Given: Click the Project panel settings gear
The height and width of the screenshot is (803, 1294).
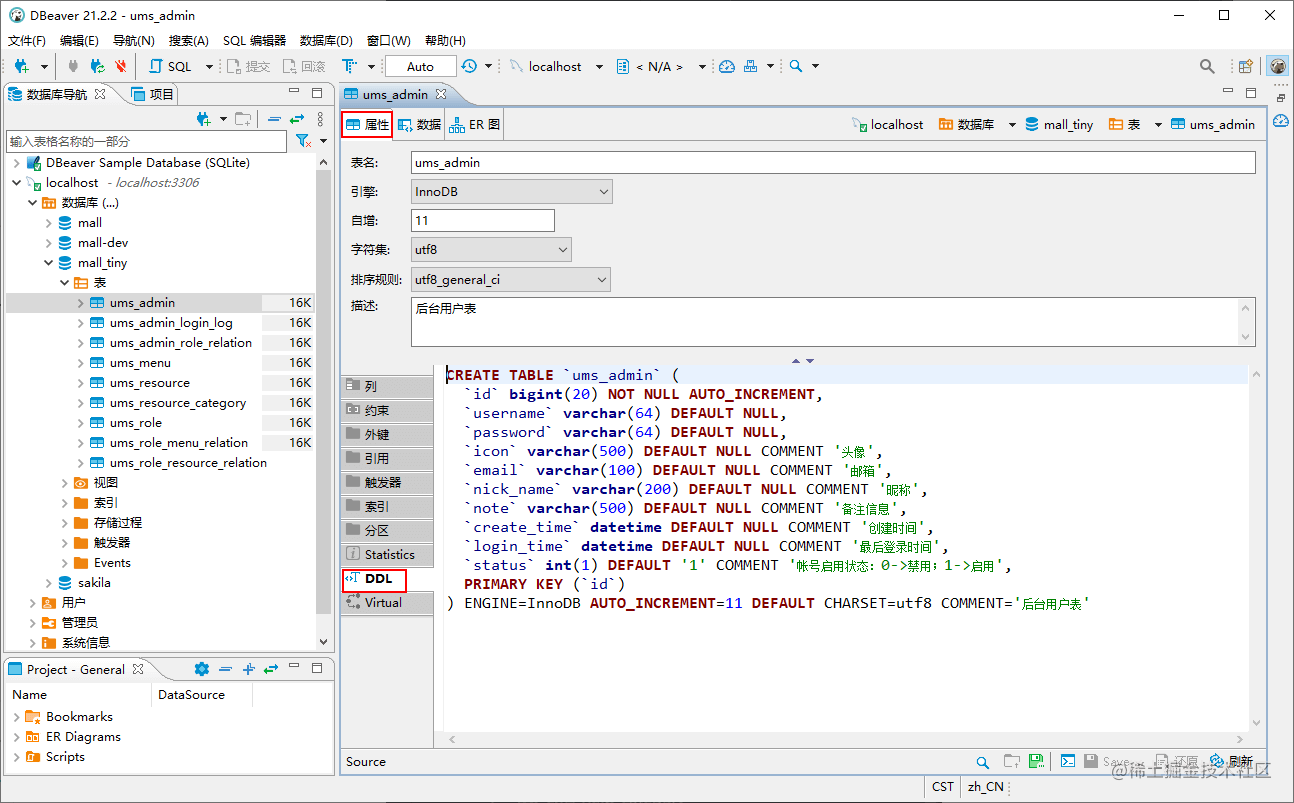Looking at the screenshot, I should [x=202, y=669].
